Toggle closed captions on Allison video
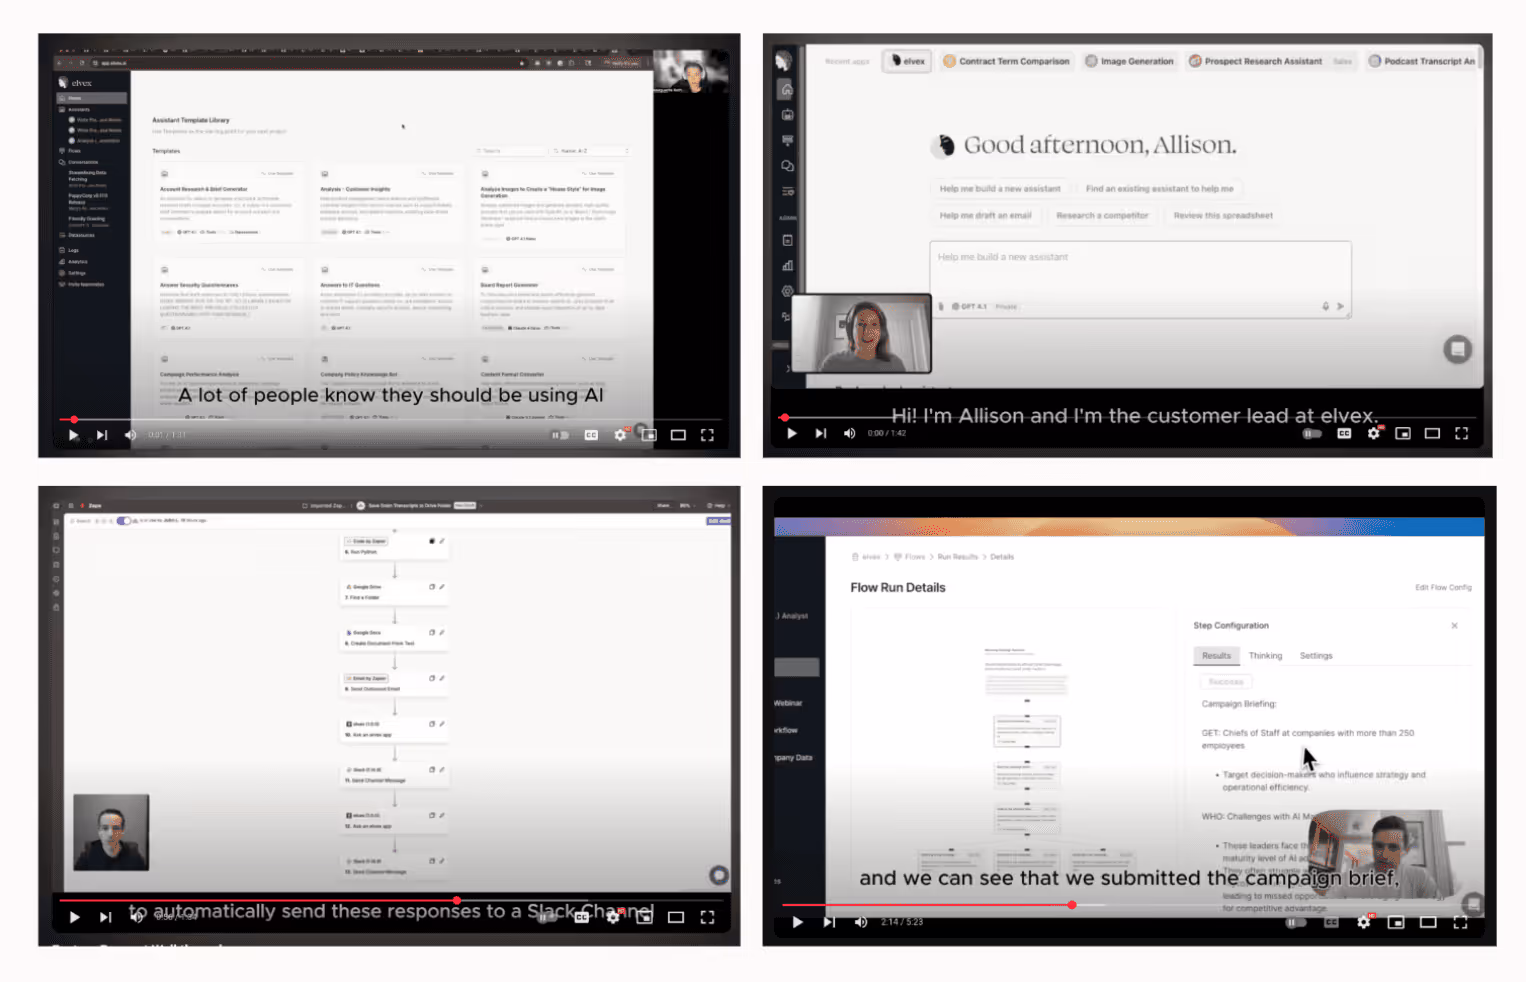Screen dimensions: 1526x982 click(1344, 433)
